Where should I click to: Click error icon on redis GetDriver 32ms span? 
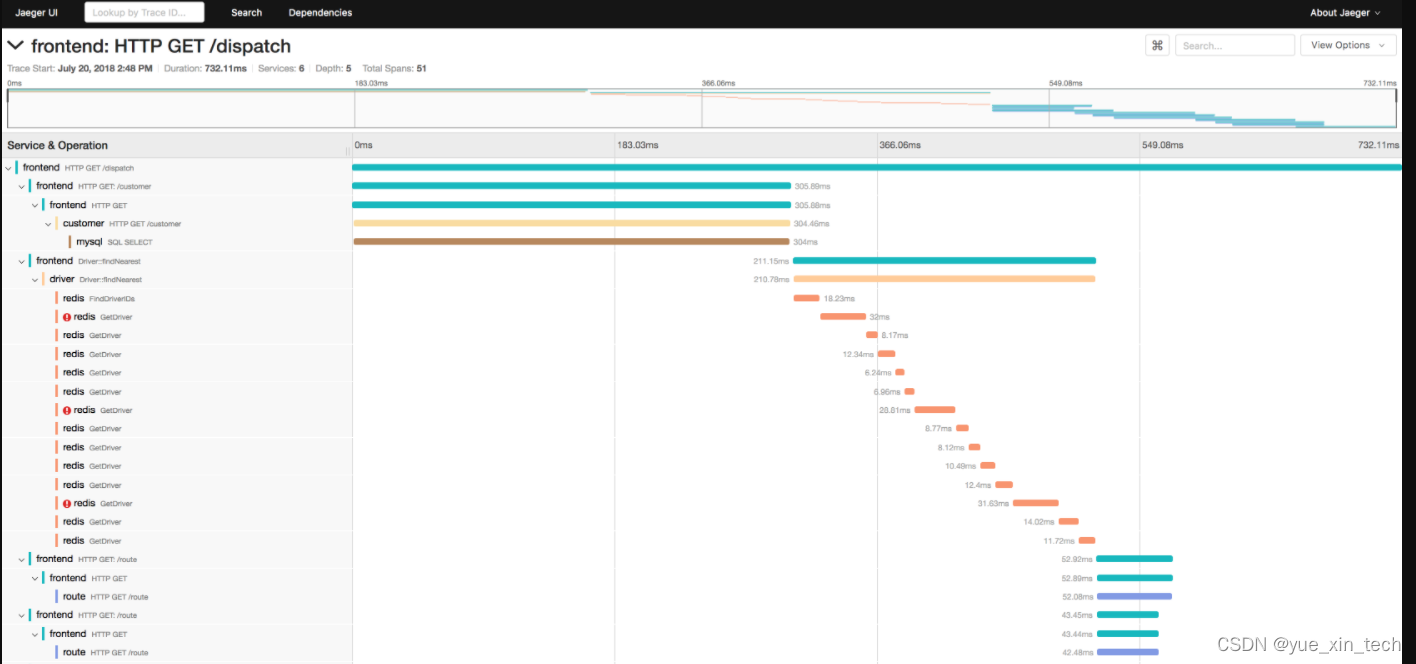click(67, 317)
